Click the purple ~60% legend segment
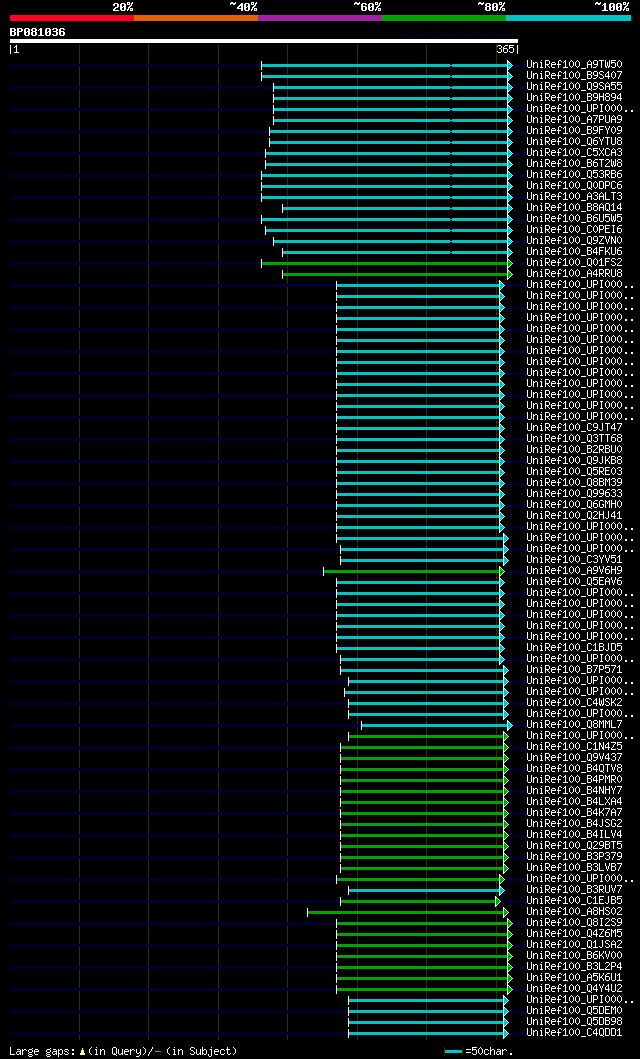Image resolution: width=640 pixels, height=1059 pixels. point(320,18)
